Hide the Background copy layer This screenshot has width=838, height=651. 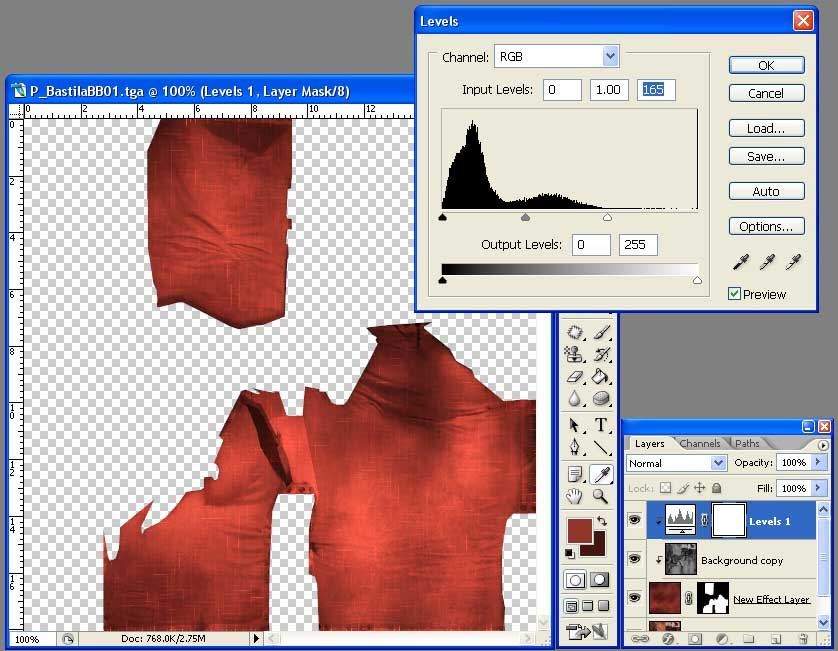634,560
